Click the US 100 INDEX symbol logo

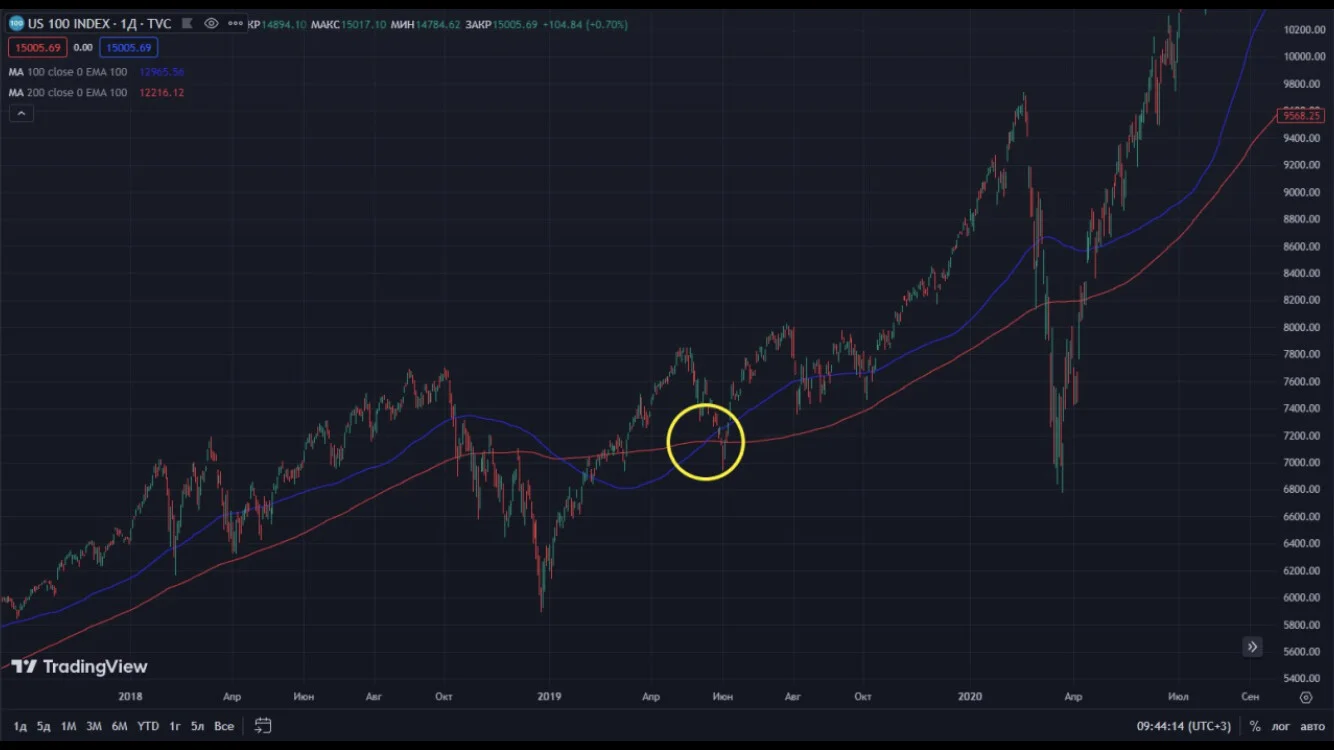click(16, 23)
